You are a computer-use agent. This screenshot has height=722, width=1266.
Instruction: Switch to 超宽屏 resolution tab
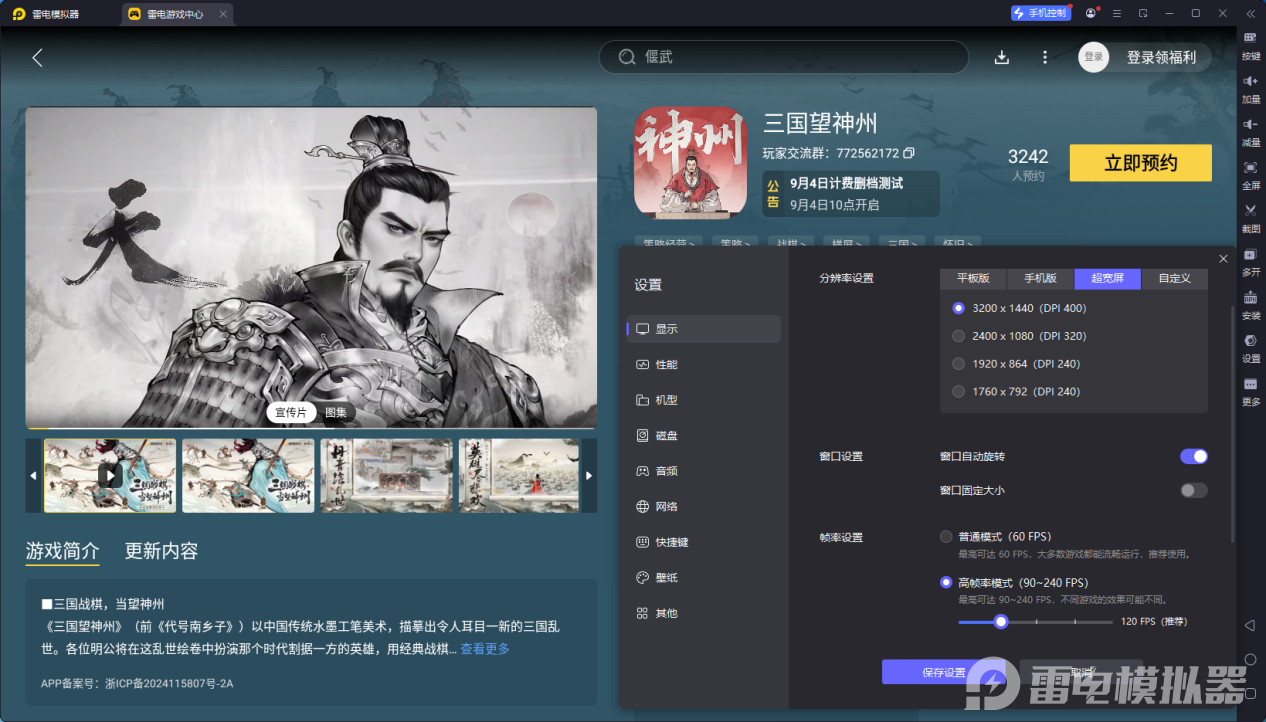(x=1107, y=278)
